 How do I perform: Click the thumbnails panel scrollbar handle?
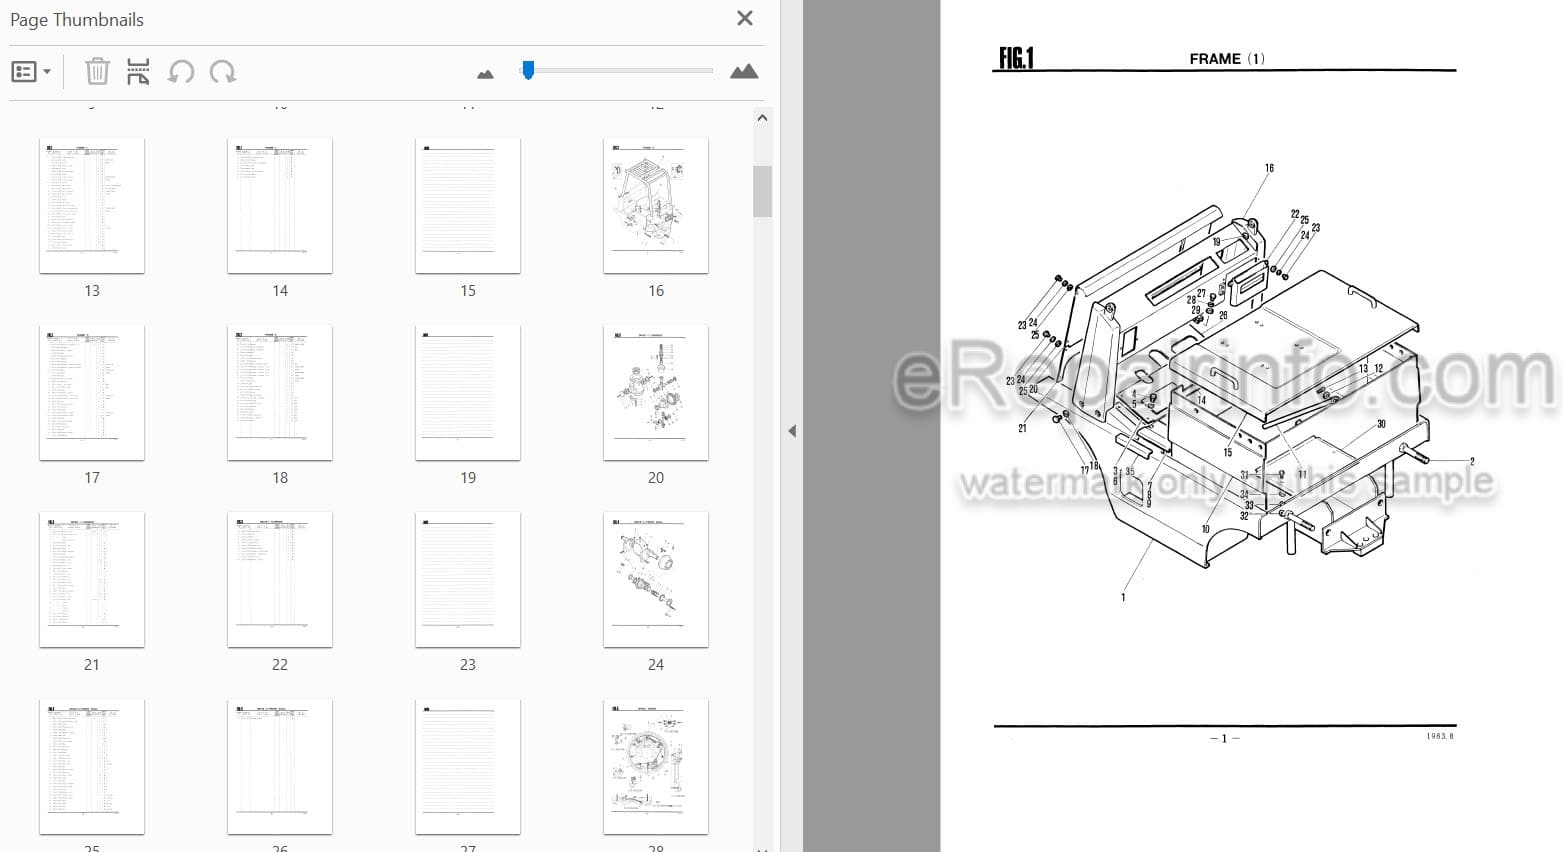762,191
